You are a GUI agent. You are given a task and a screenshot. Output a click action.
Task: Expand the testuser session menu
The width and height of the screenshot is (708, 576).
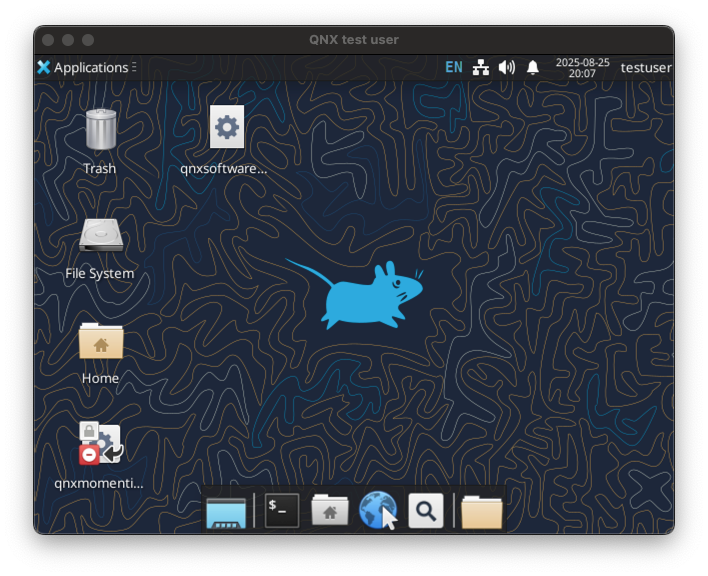point(645,67)
